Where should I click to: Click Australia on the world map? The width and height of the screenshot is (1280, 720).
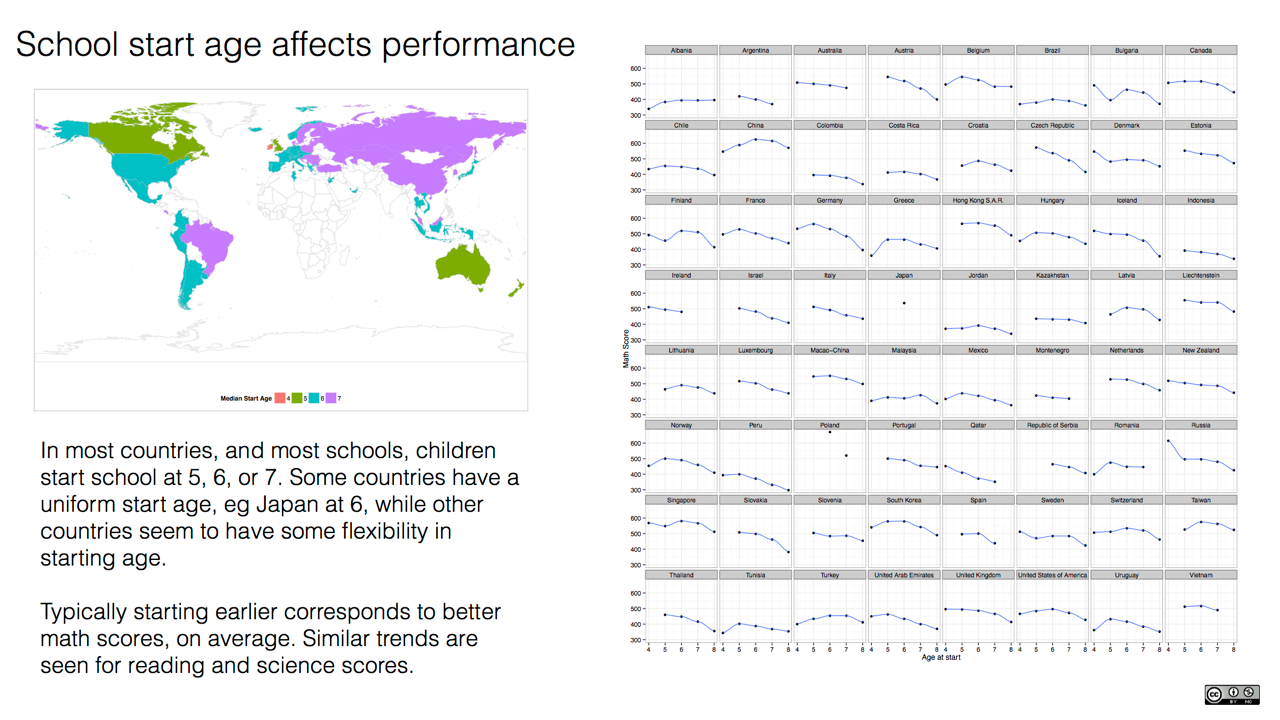click(462, 264)
